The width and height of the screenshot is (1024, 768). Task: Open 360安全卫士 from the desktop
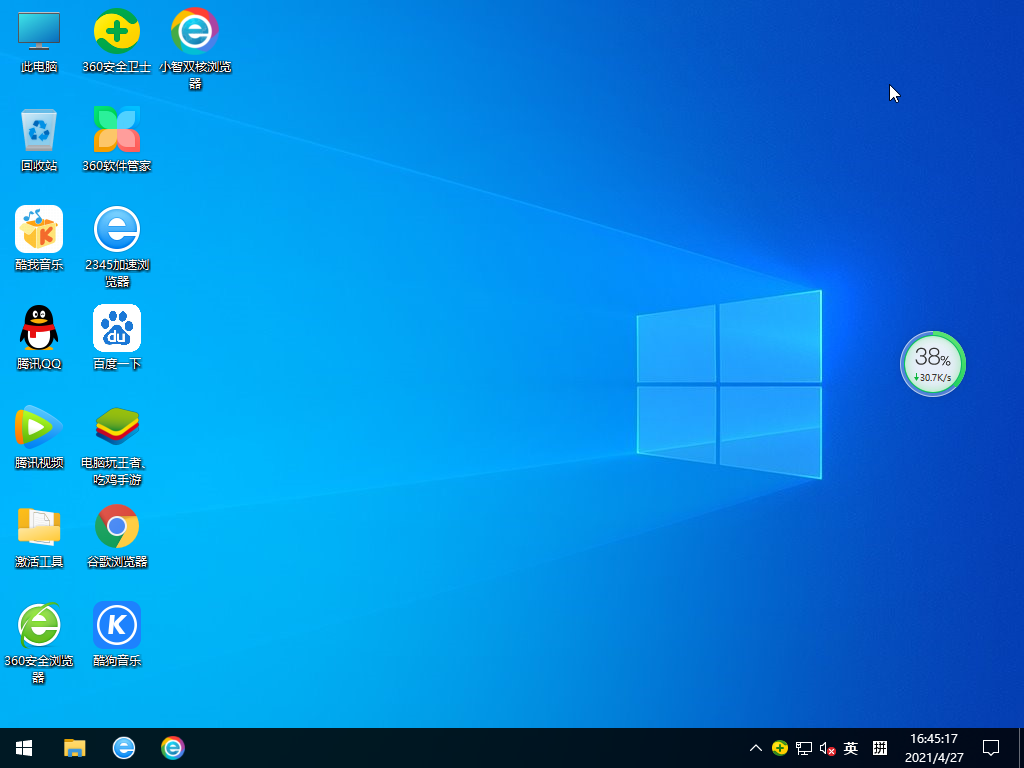pos(117,32)
